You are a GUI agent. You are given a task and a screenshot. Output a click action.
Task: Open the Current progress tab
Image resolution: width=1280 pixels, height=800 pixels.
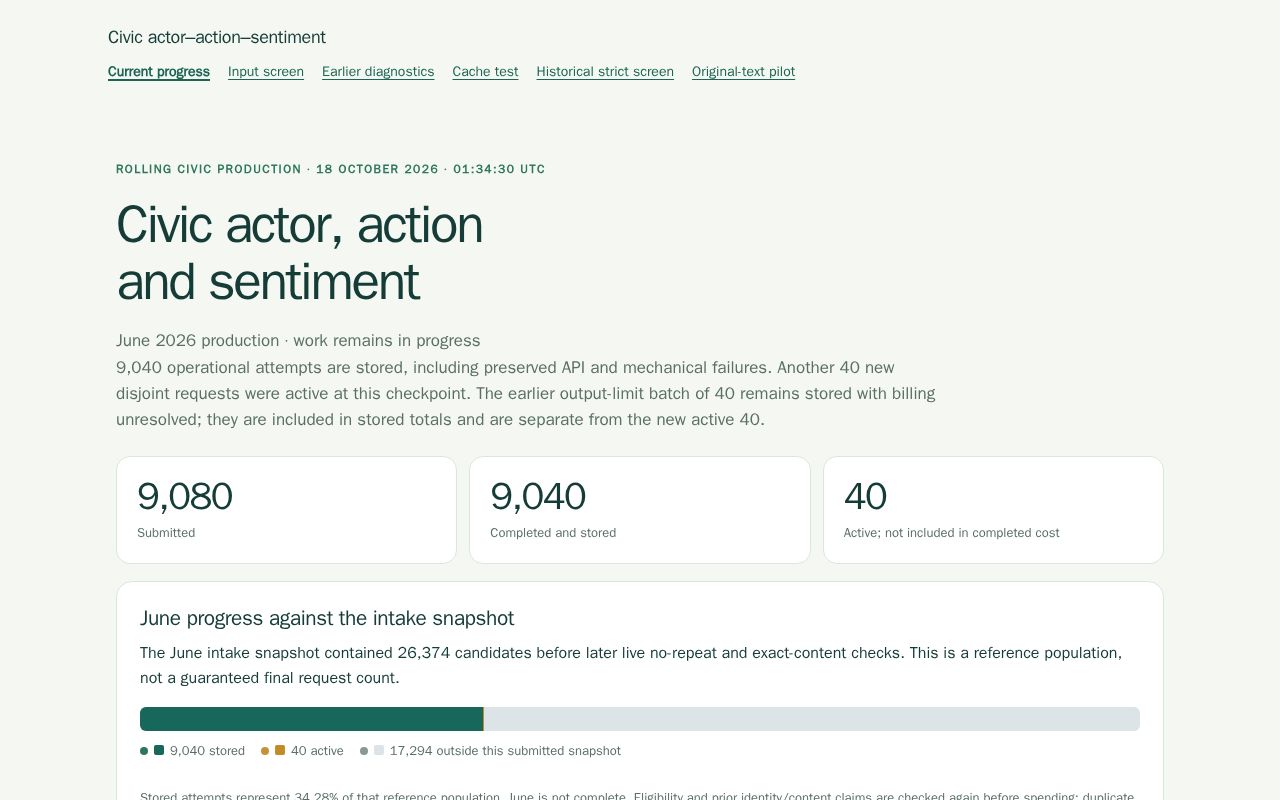[159, 72]
